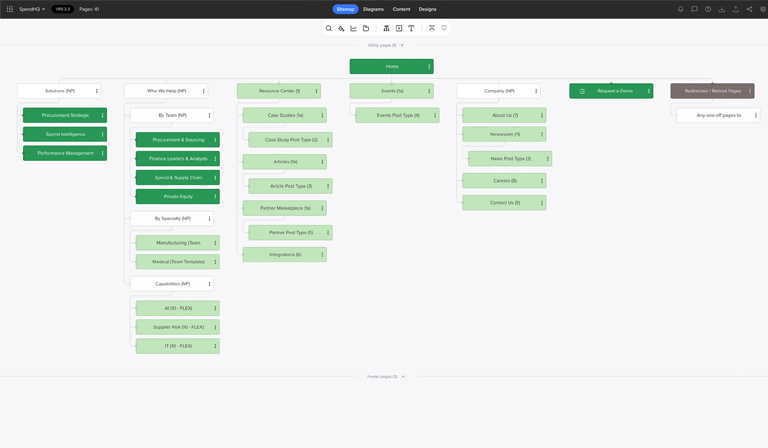Viewport: 768px width, 448px height.
Task: Select the Request a Demo node
Action: point(611,91)
